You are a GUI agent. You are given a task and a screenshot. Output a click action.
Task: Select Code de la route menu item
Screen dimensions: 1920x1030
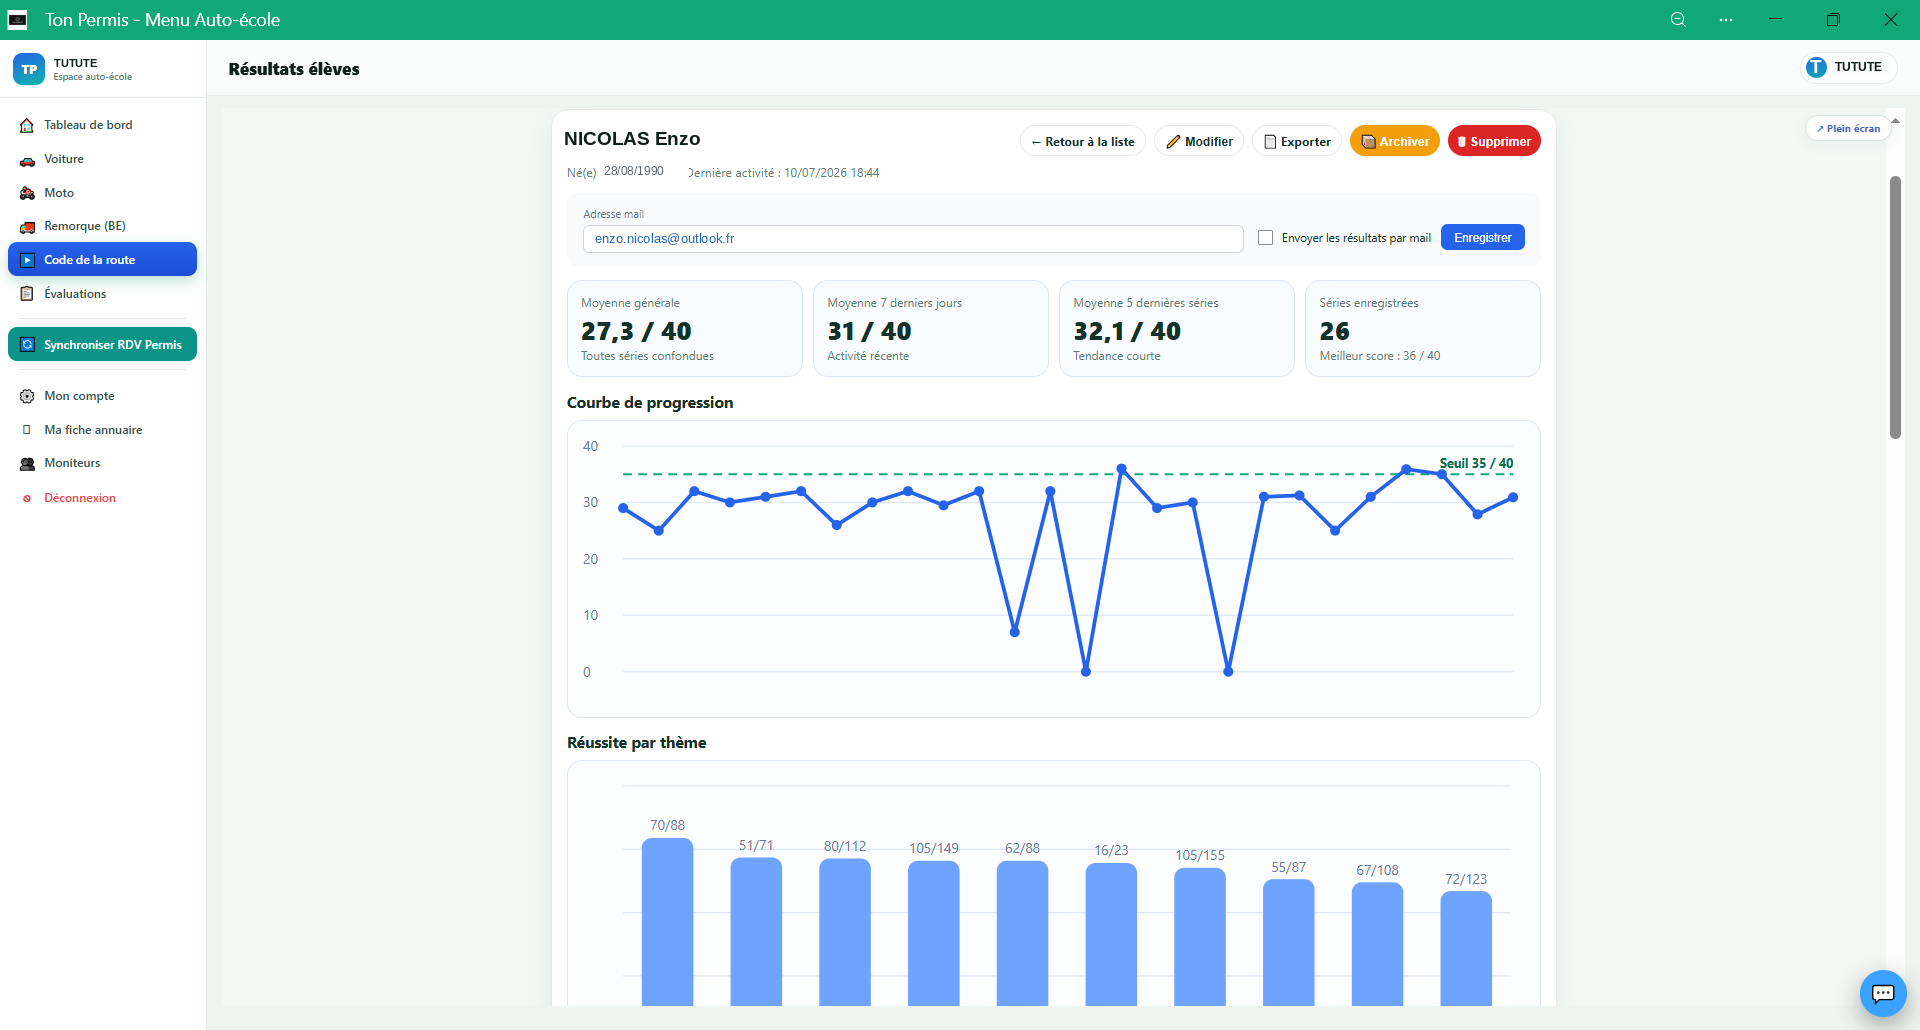coord(102,260)
